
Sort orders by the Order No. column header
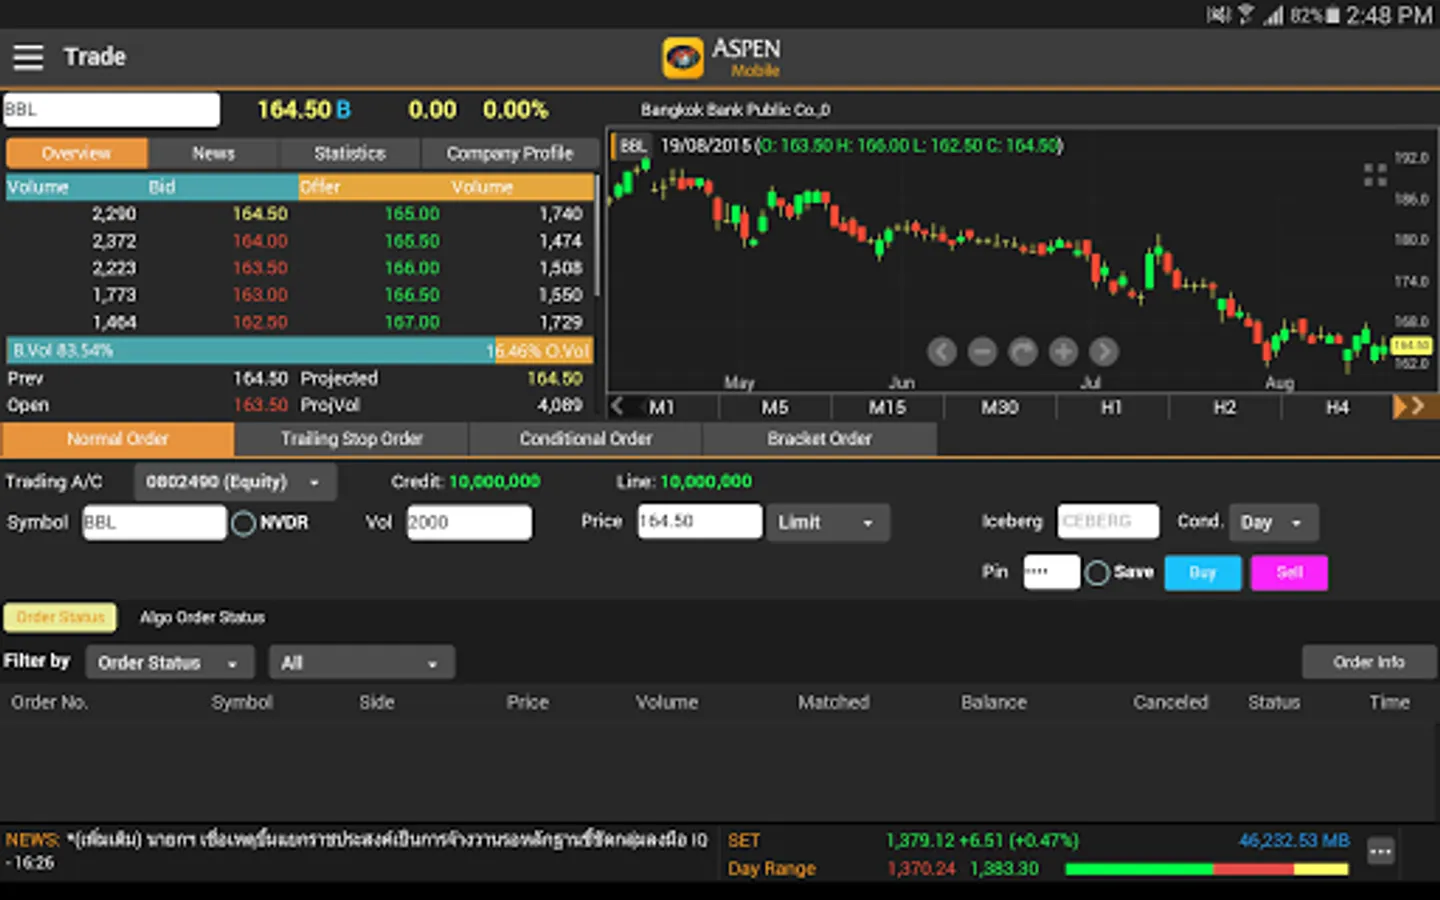(49, 703)
